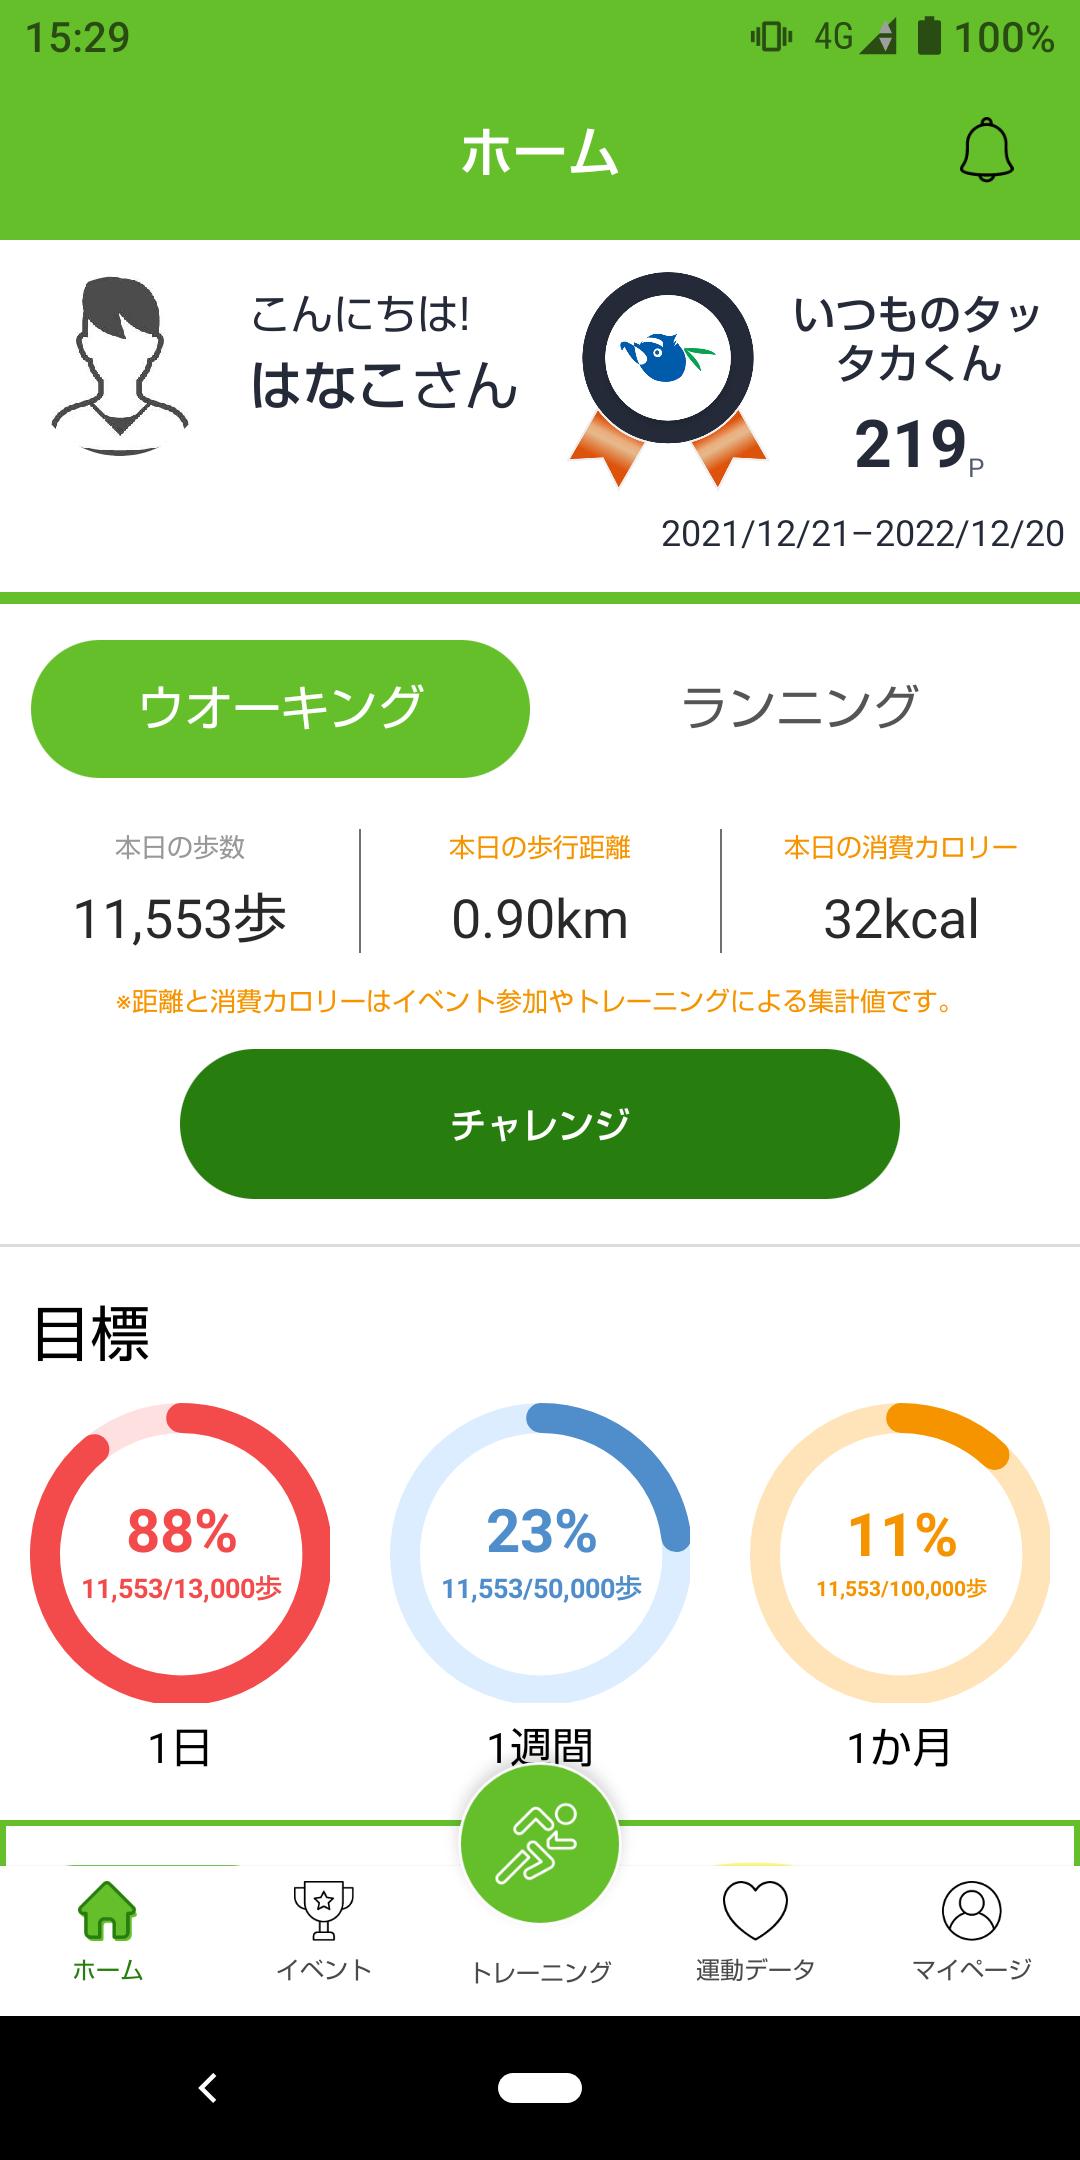
Task: Tap 本日の歩行距離 0.90km stat
Action: tap(540, 892)
